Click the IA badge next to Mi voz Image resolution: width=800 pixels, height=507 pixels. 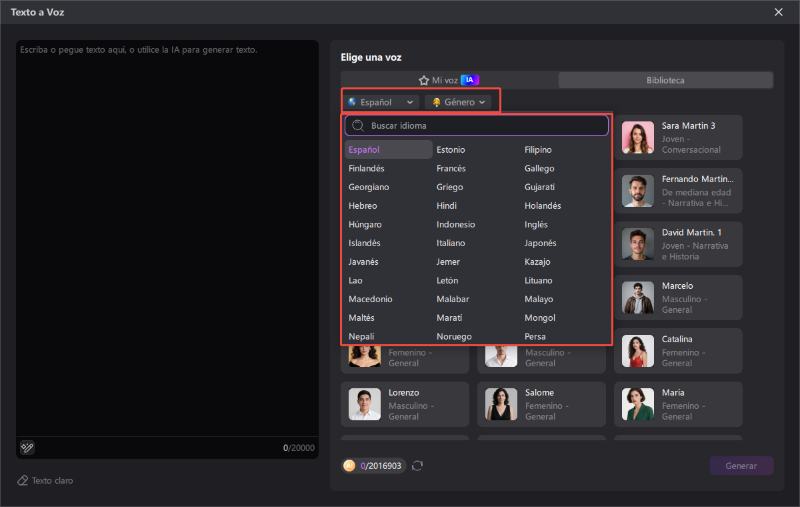[x=469, y=80]
